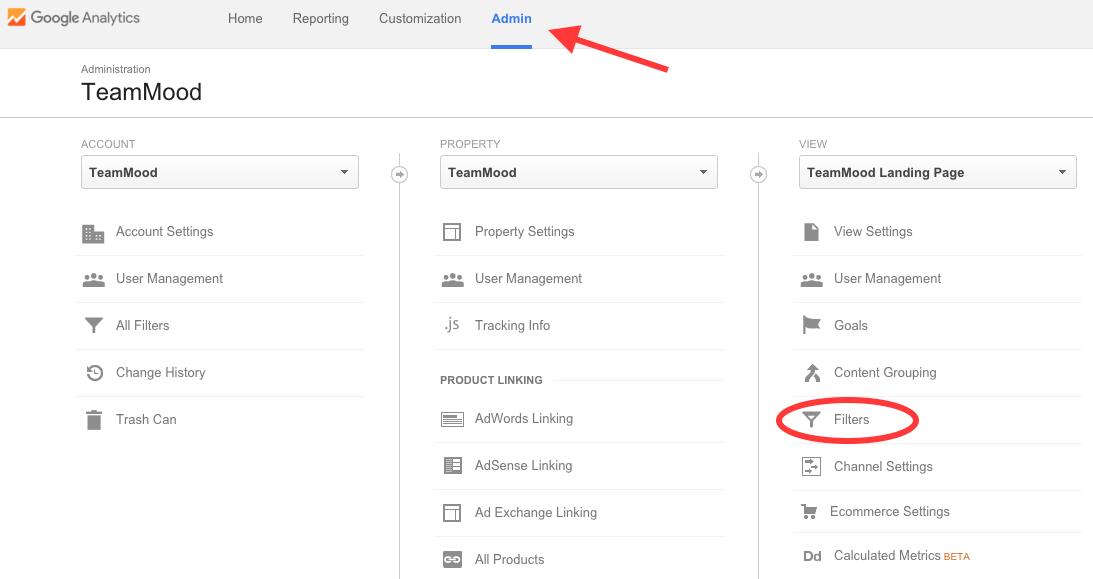Expand the Account TeamMood dropdown
This screenshot has width=1093, height=579.
click(x=220, y=172)
